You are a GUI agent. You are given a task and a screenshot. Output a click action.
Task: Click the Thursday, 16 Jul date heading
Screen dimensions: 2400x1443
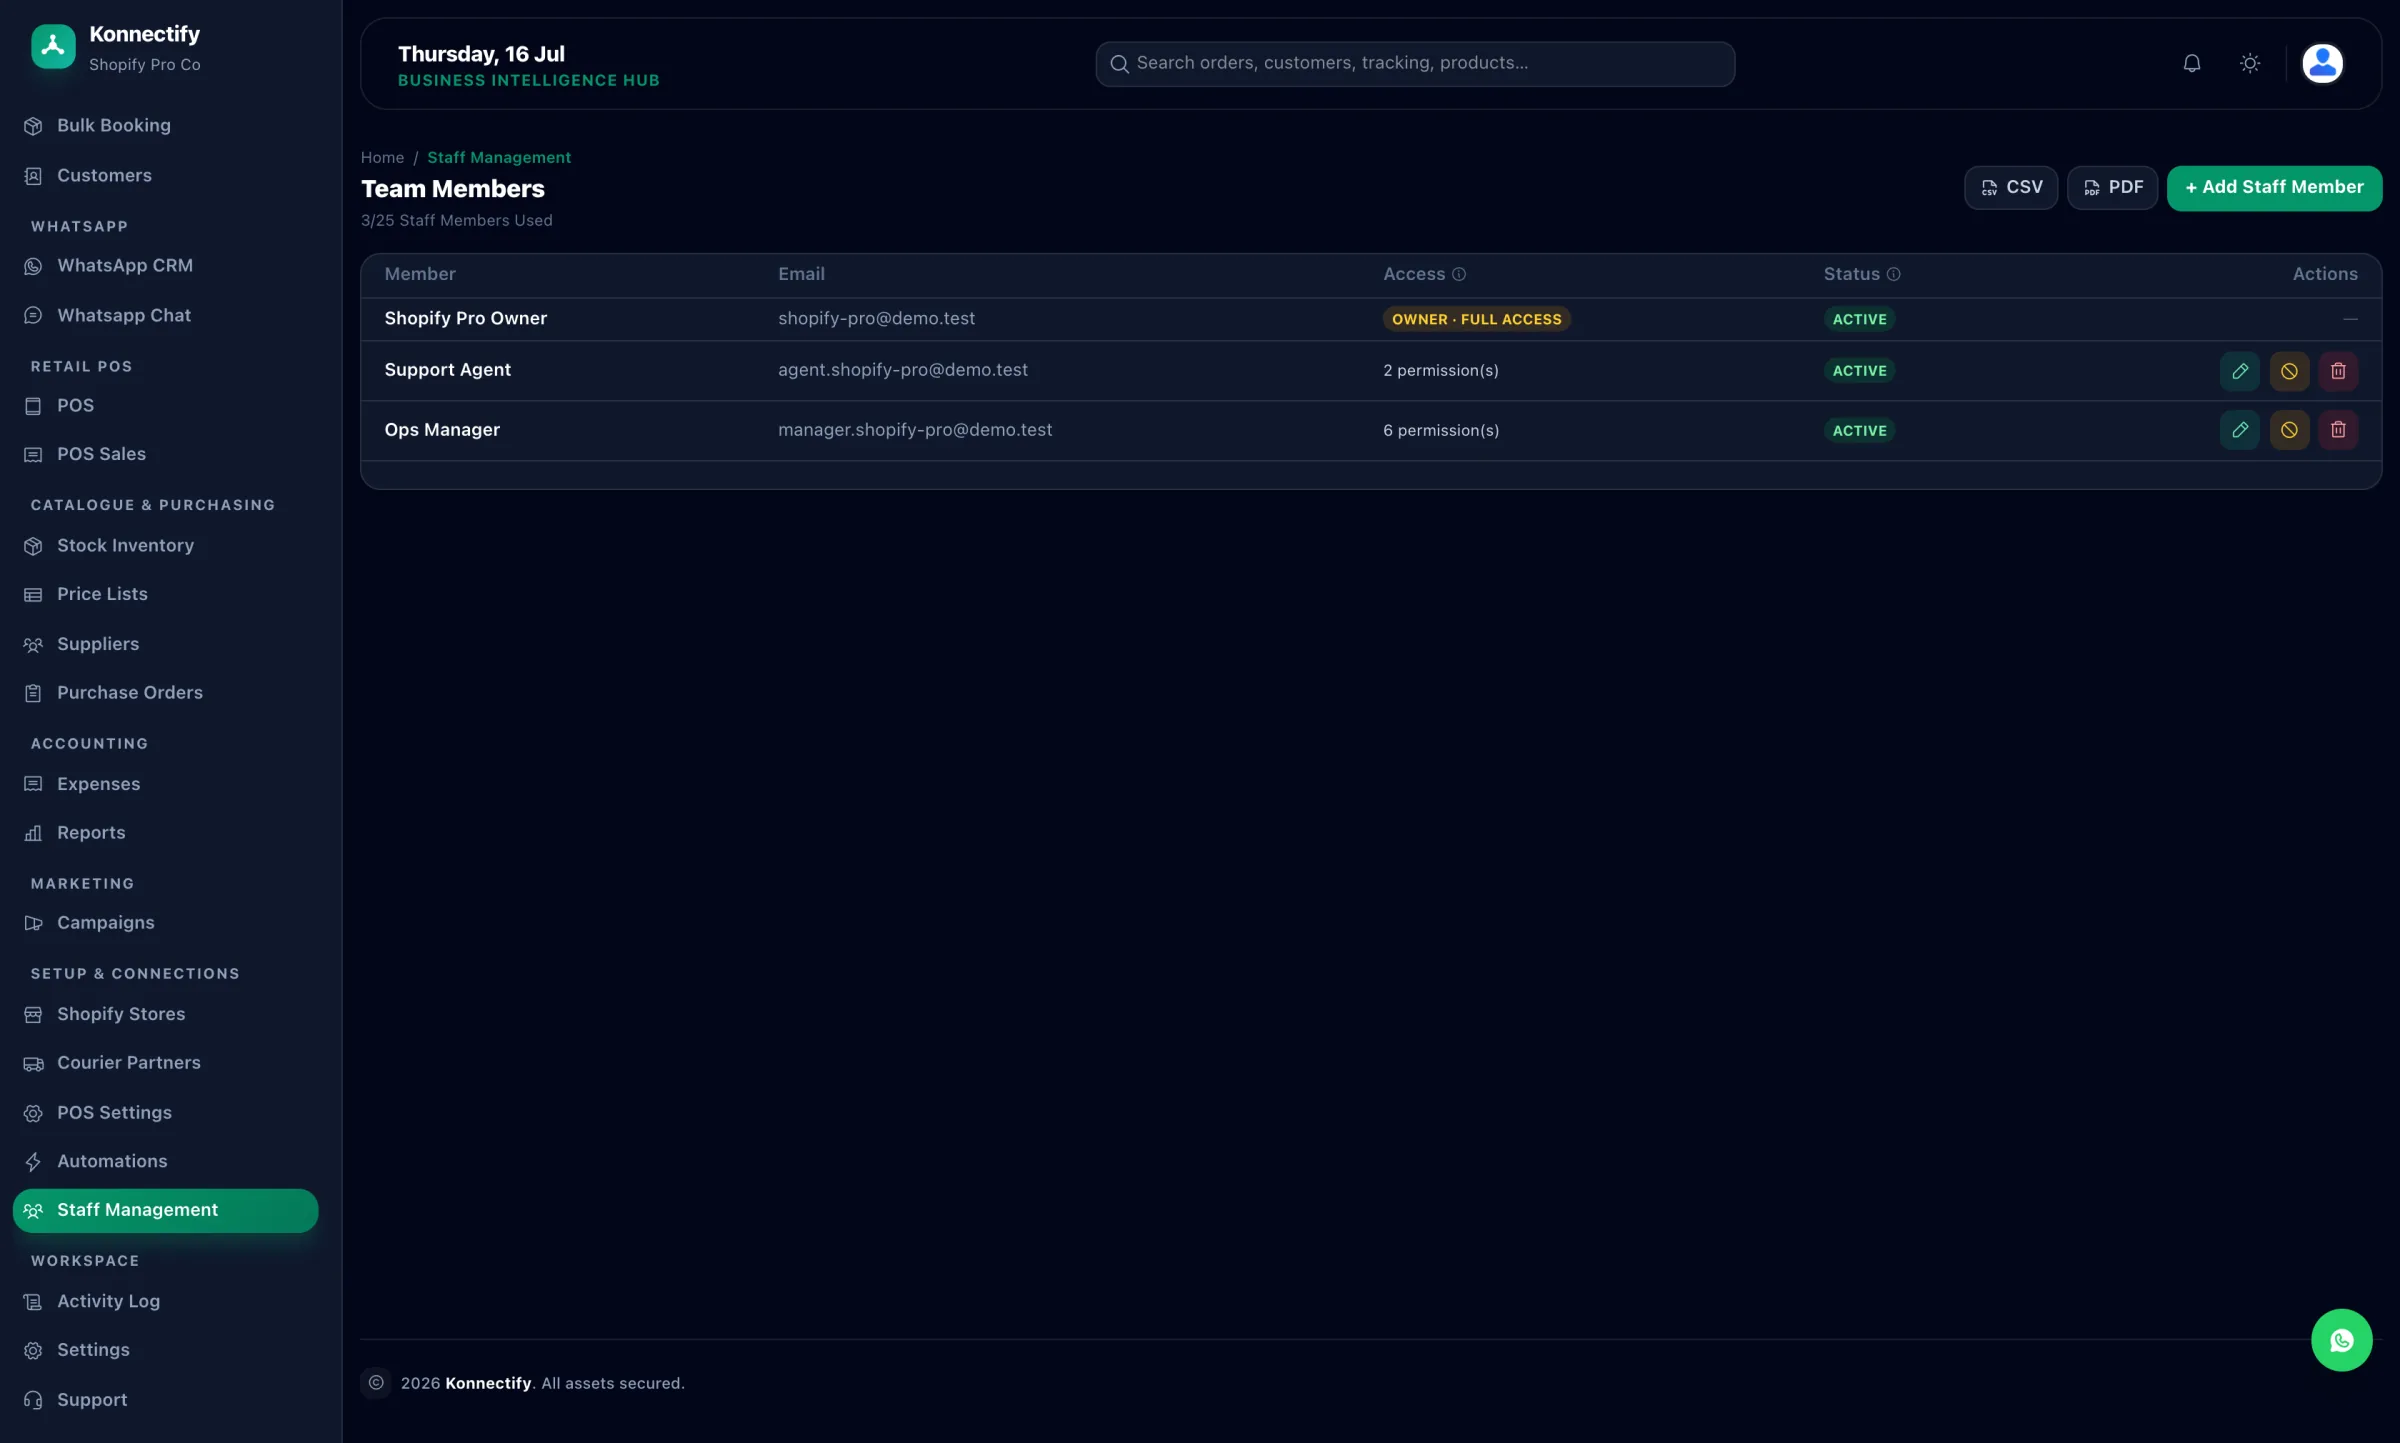[x=481, y=54]
